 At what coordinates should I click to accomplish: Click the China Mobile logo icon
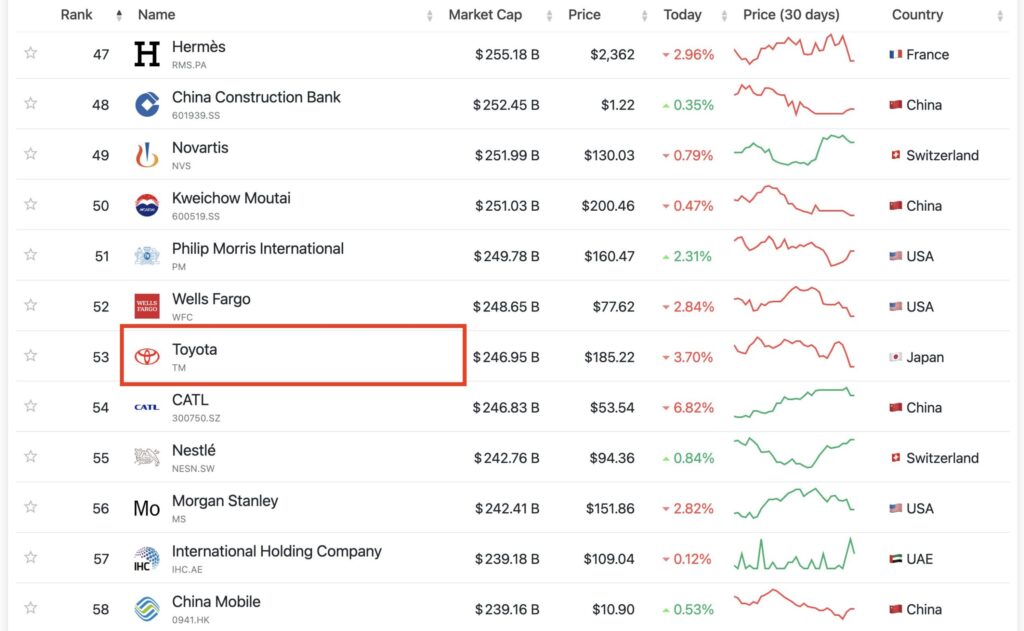147,609
